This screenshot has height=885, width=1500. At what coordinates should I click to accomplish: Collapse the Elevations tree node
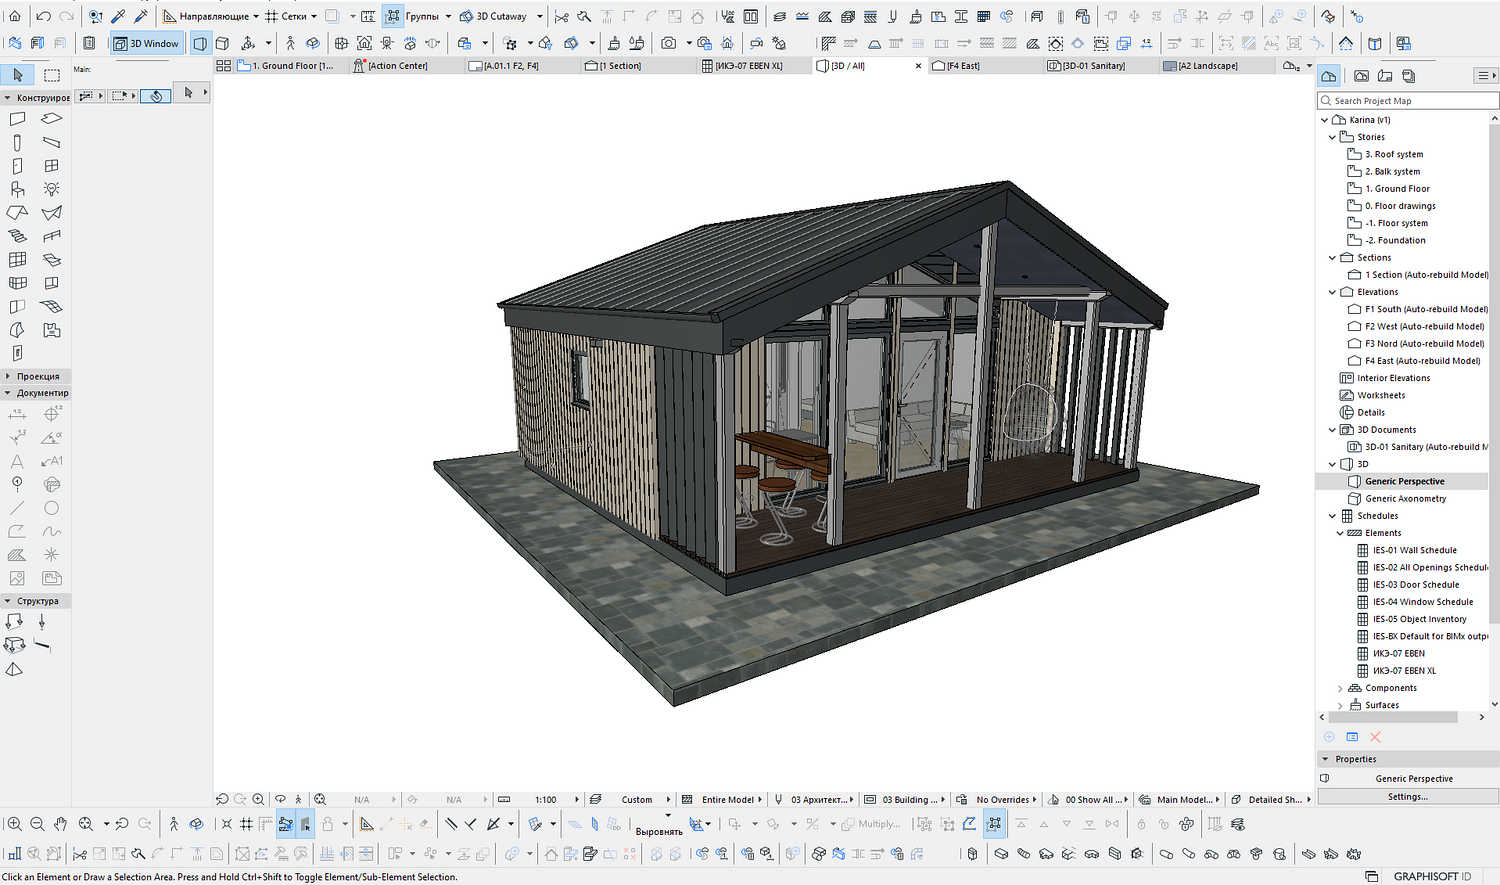point(1332,292)
